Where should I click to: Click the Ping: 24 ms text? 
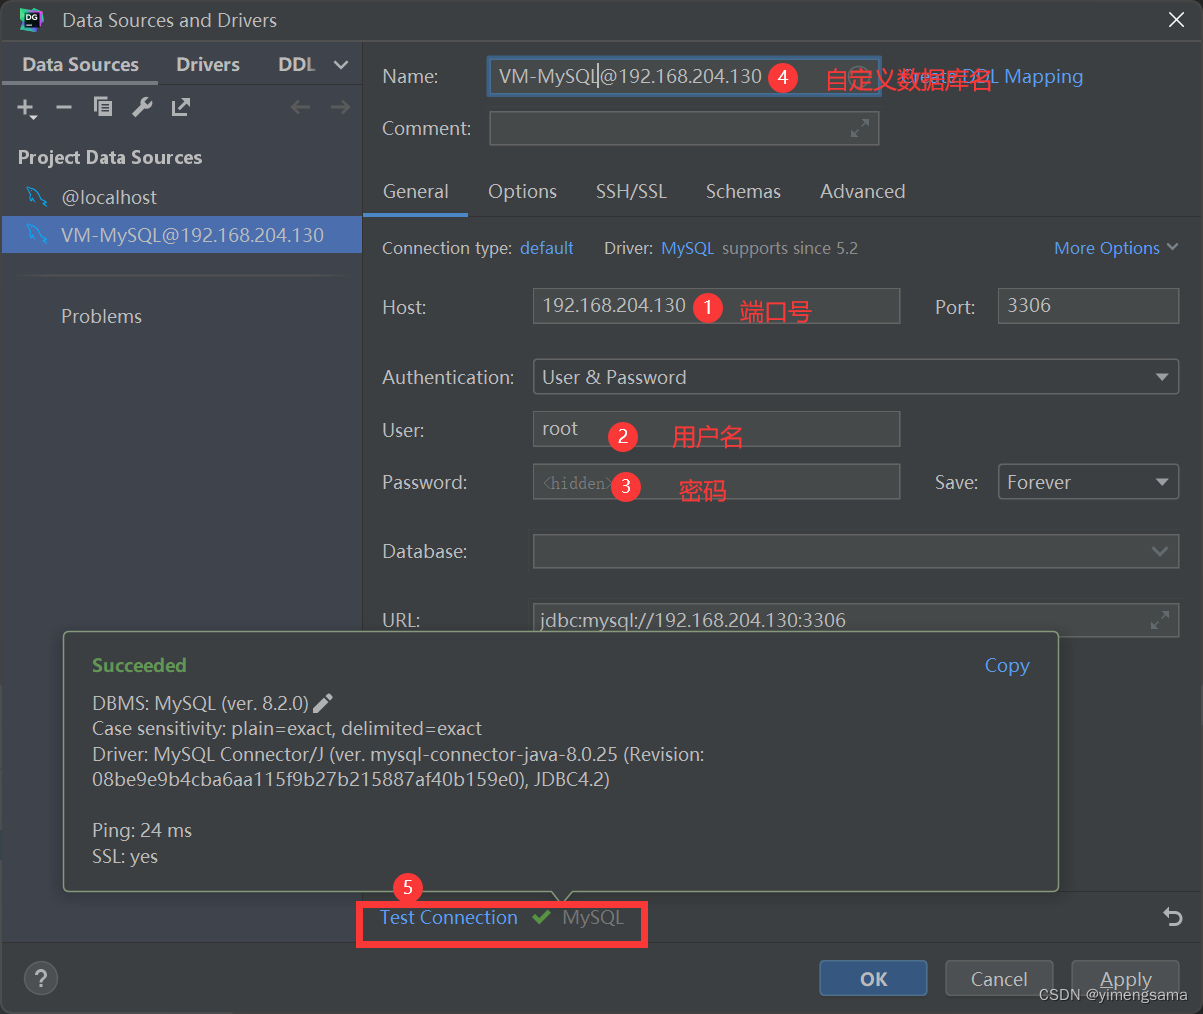[142, 830]
